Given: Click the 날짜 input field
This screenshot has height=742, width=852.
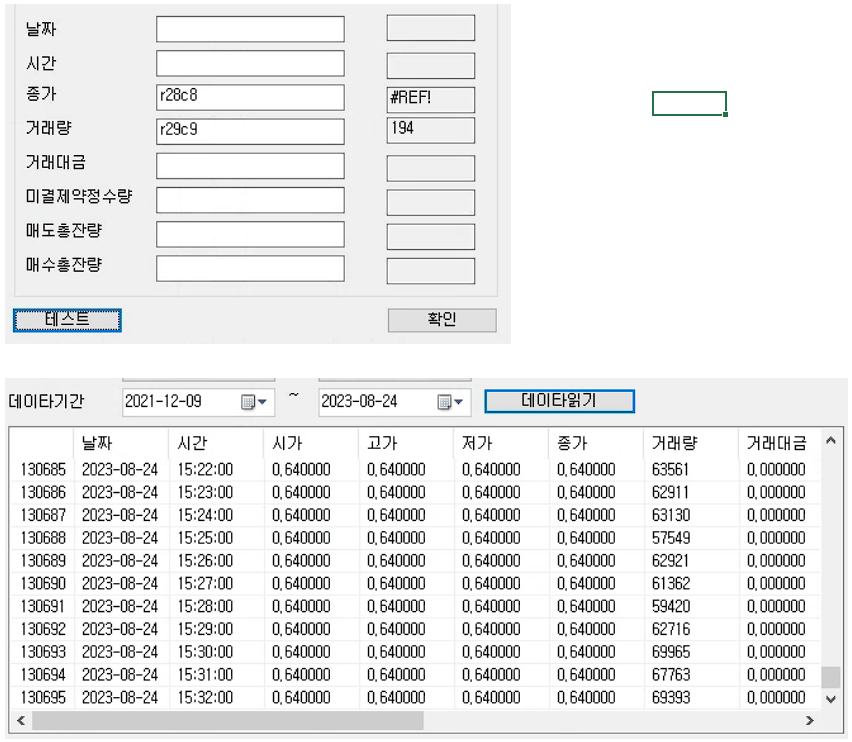Looking at the screenshot, I should point(250,30).
